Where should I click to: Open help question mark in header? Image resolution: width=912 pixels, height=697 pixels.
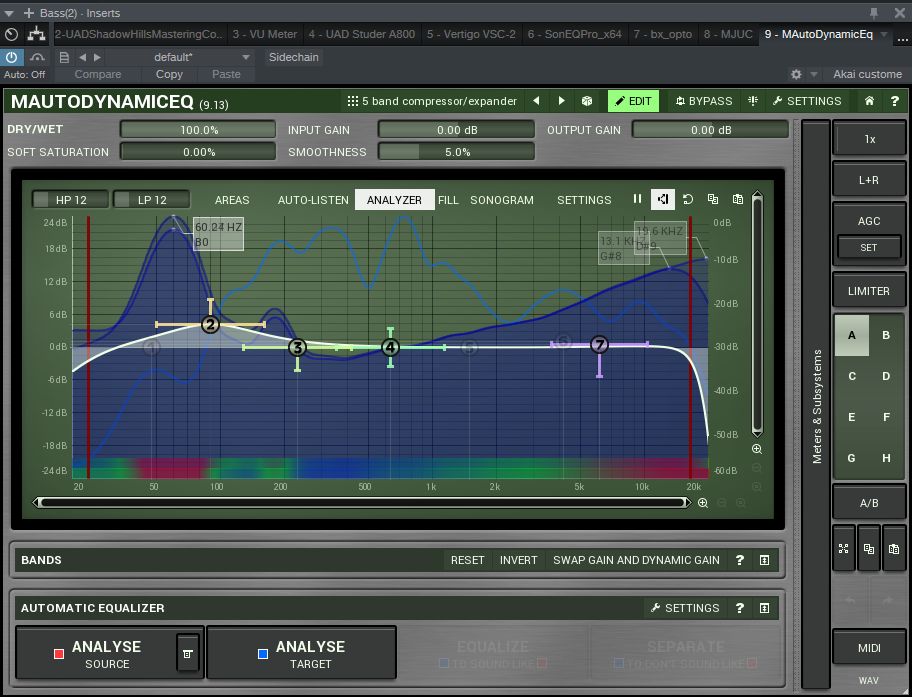pos(895,101)
